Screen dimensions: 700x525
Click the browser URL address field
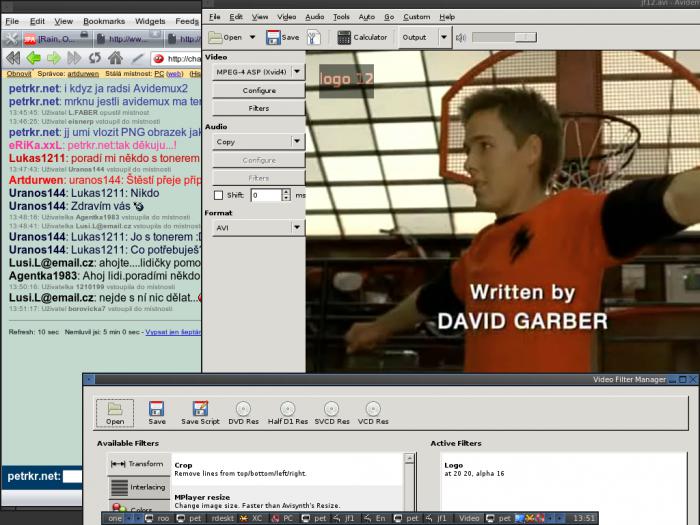(x=176, y=58)
